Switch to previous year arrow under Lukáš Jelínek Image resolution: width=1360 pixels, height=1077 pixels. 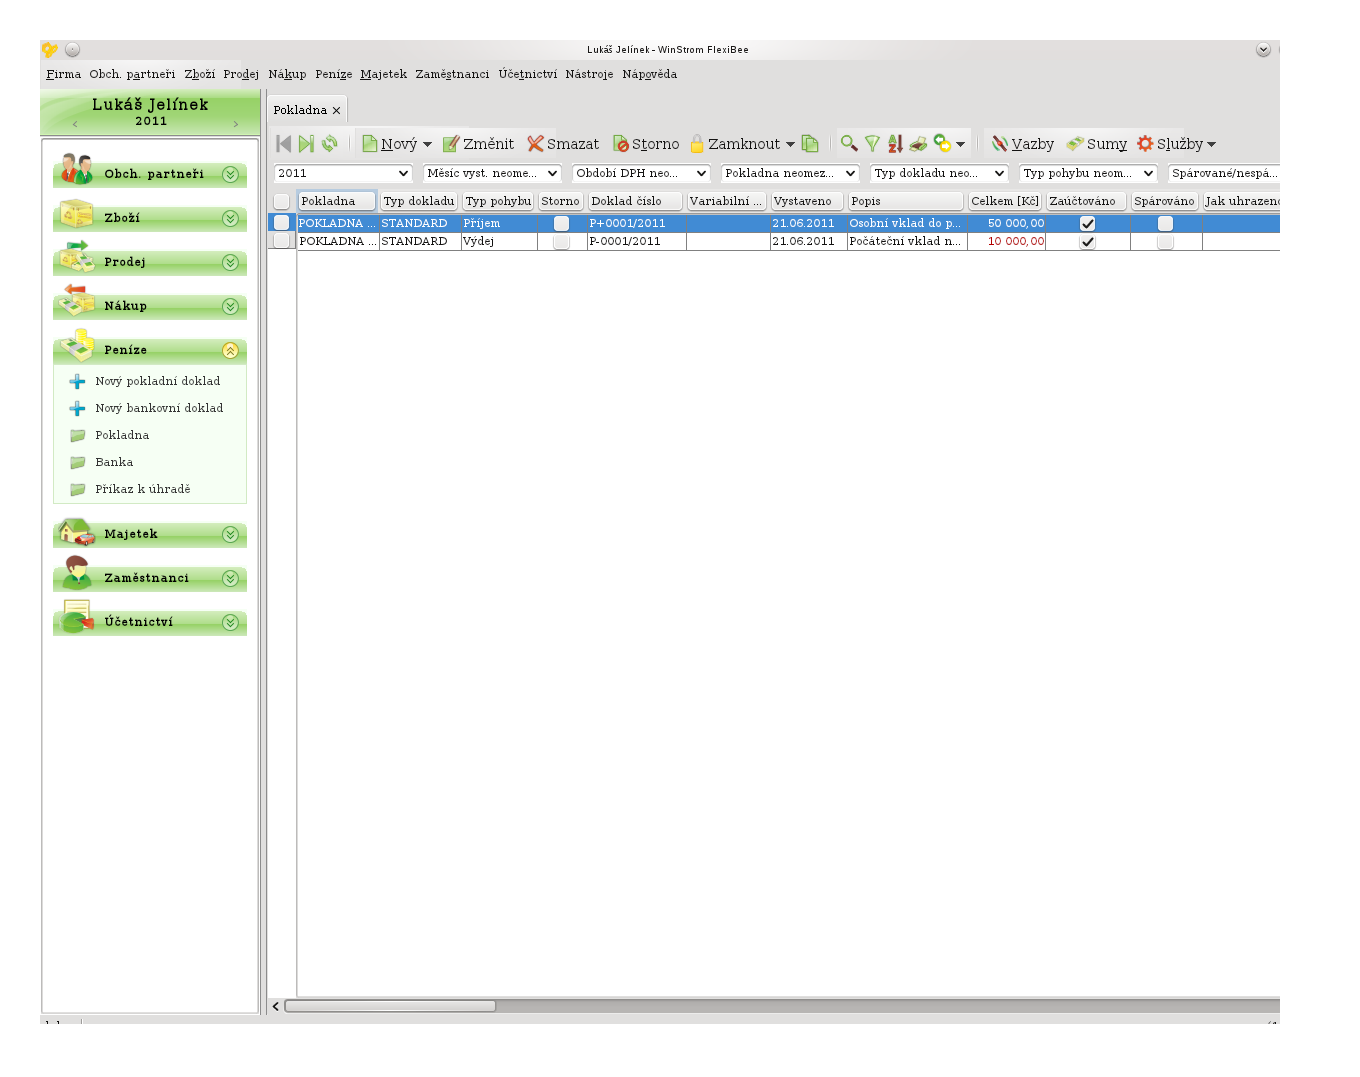tap(75, 124)
